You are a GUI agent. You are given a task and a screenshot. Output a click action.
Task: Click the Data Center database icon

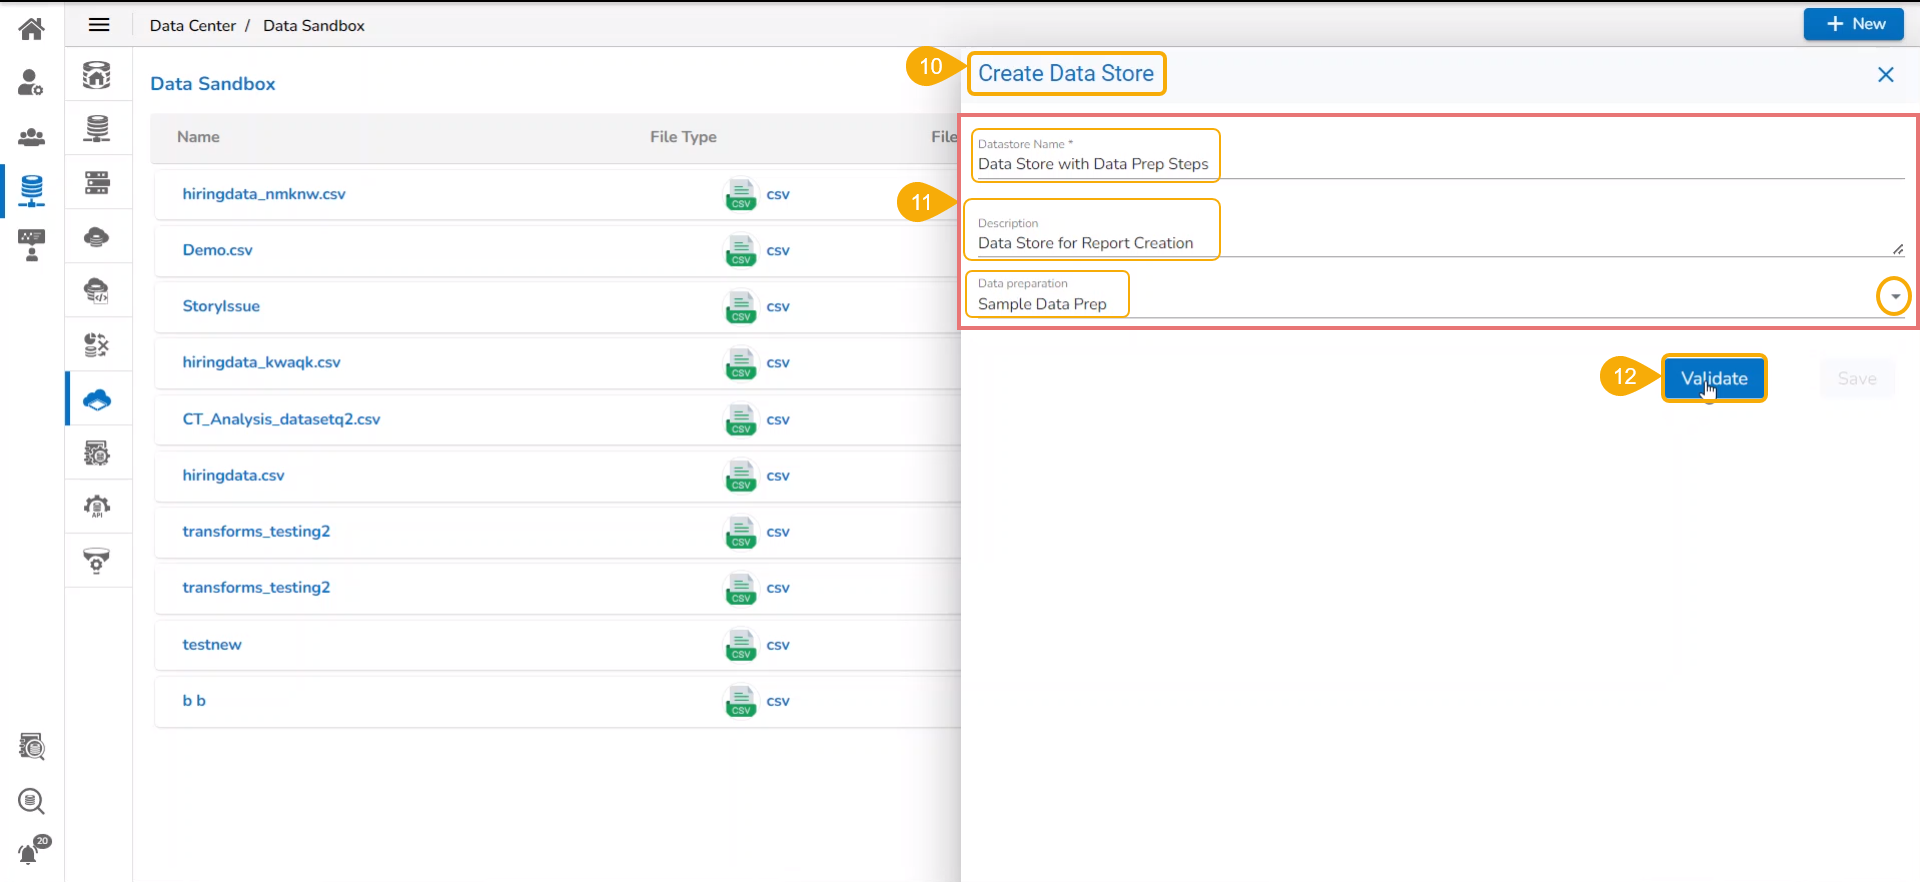[31, 189]
